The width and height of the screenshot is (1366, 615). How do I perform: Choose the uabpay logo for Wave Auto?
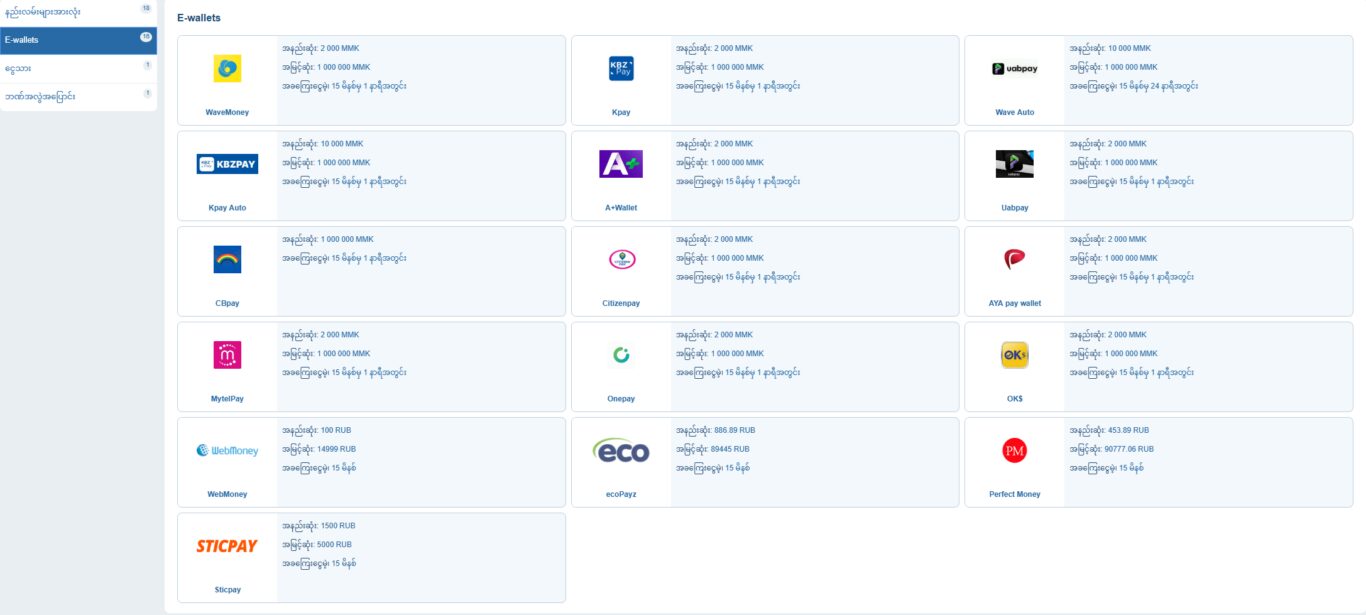click(1014, 68)
